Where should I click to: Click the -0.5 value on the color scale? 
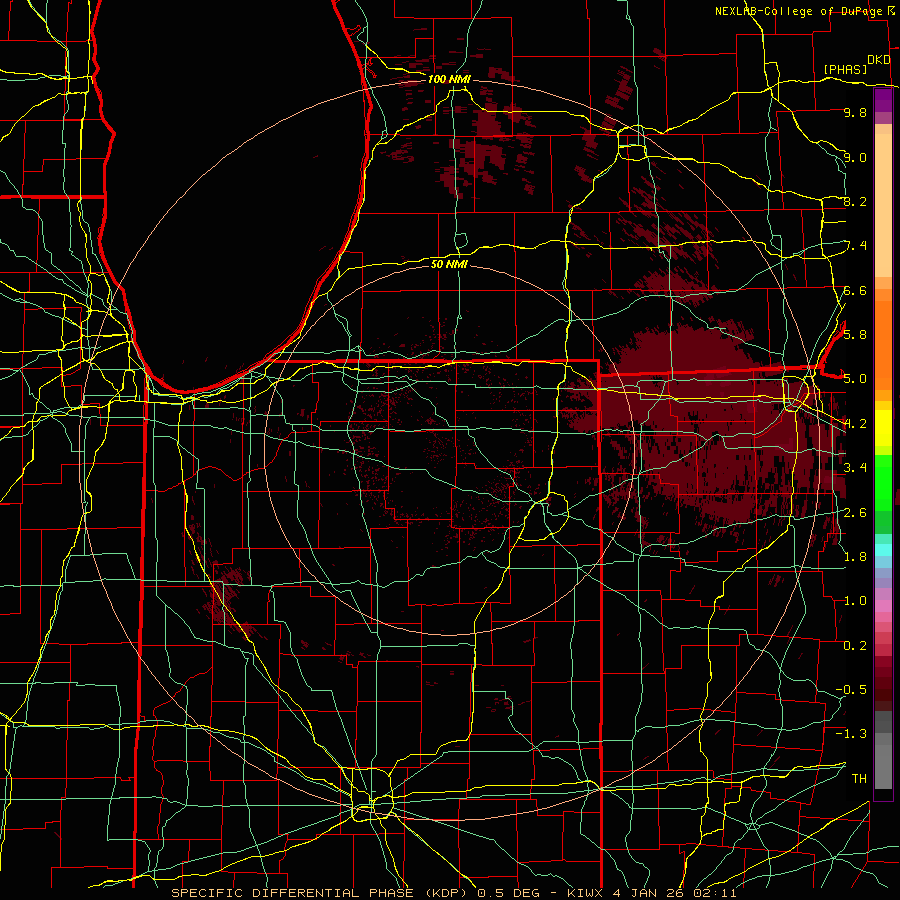click(851, 689)
